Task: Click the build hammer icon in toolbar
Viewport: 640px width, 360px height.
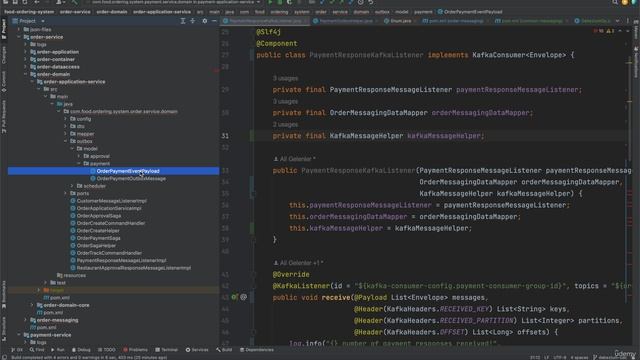Action: click(74, 2)
